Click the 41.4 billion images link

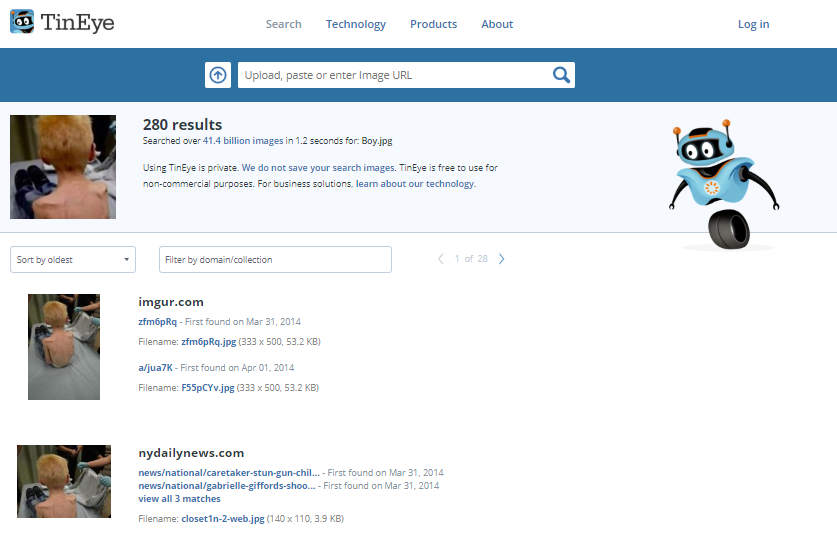tap(243, 141)
